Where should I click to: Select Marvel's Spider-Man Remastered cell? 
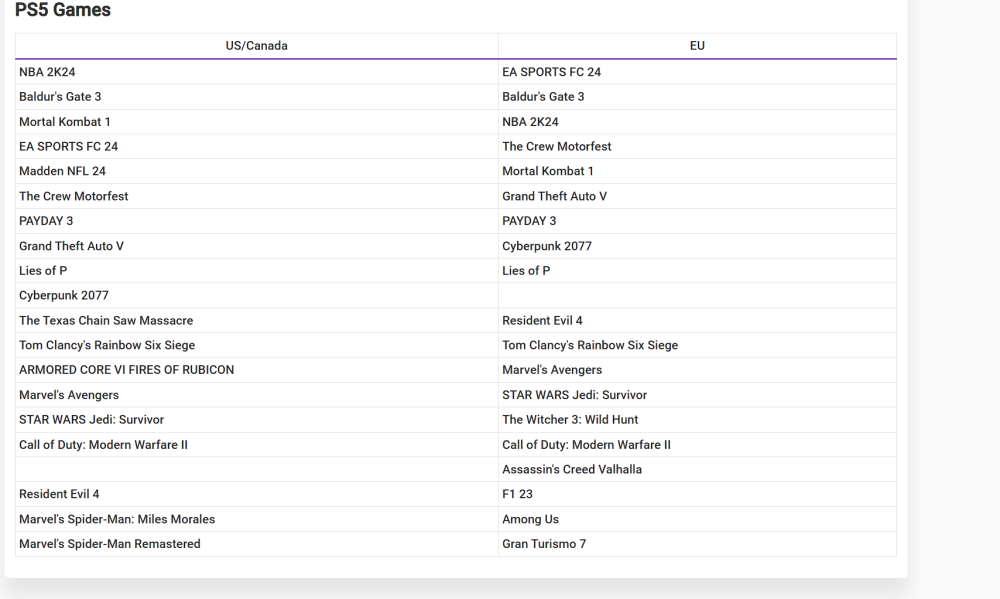click(x=110, y=544)
